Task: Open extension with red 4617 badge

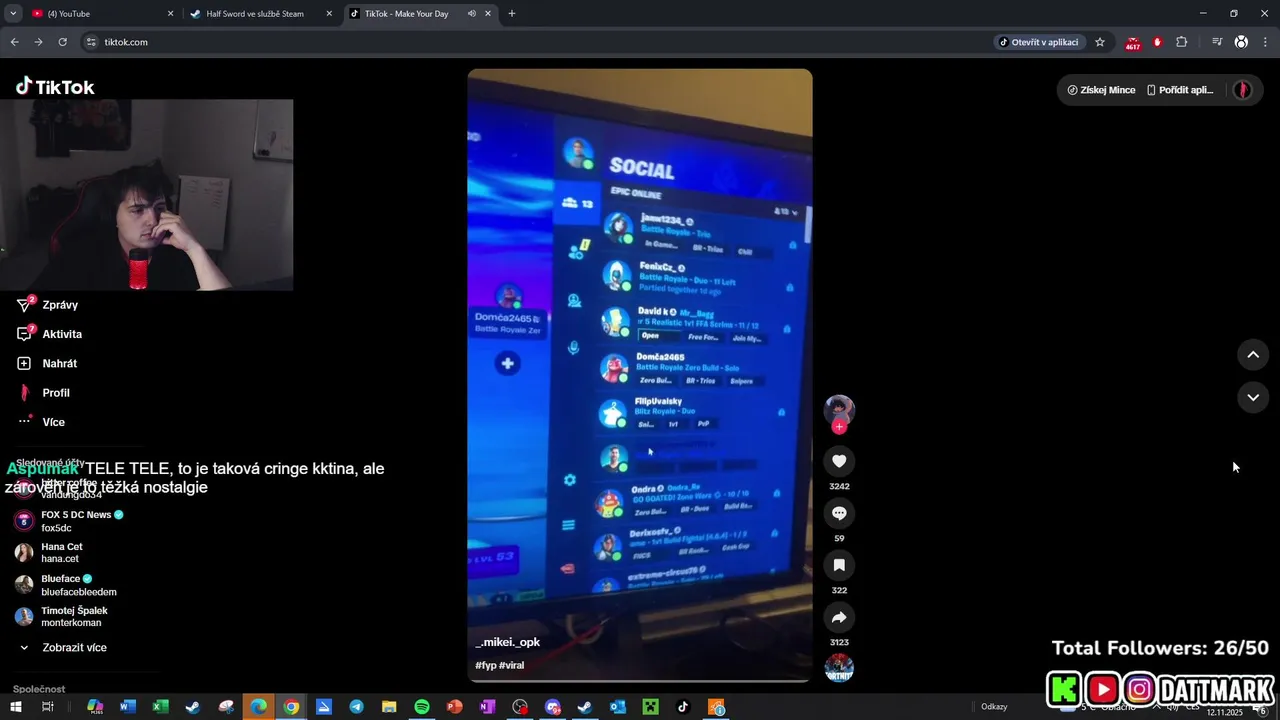Action: (1133, 43)
